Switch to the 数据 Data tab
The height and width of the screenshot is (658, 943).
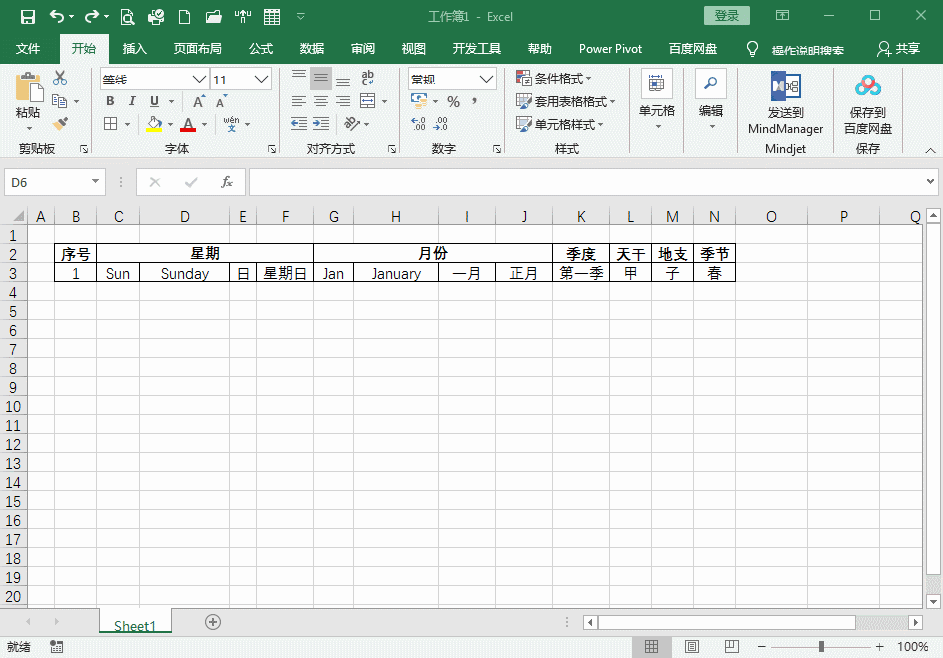pyautogui.click(x=312, y=49)
